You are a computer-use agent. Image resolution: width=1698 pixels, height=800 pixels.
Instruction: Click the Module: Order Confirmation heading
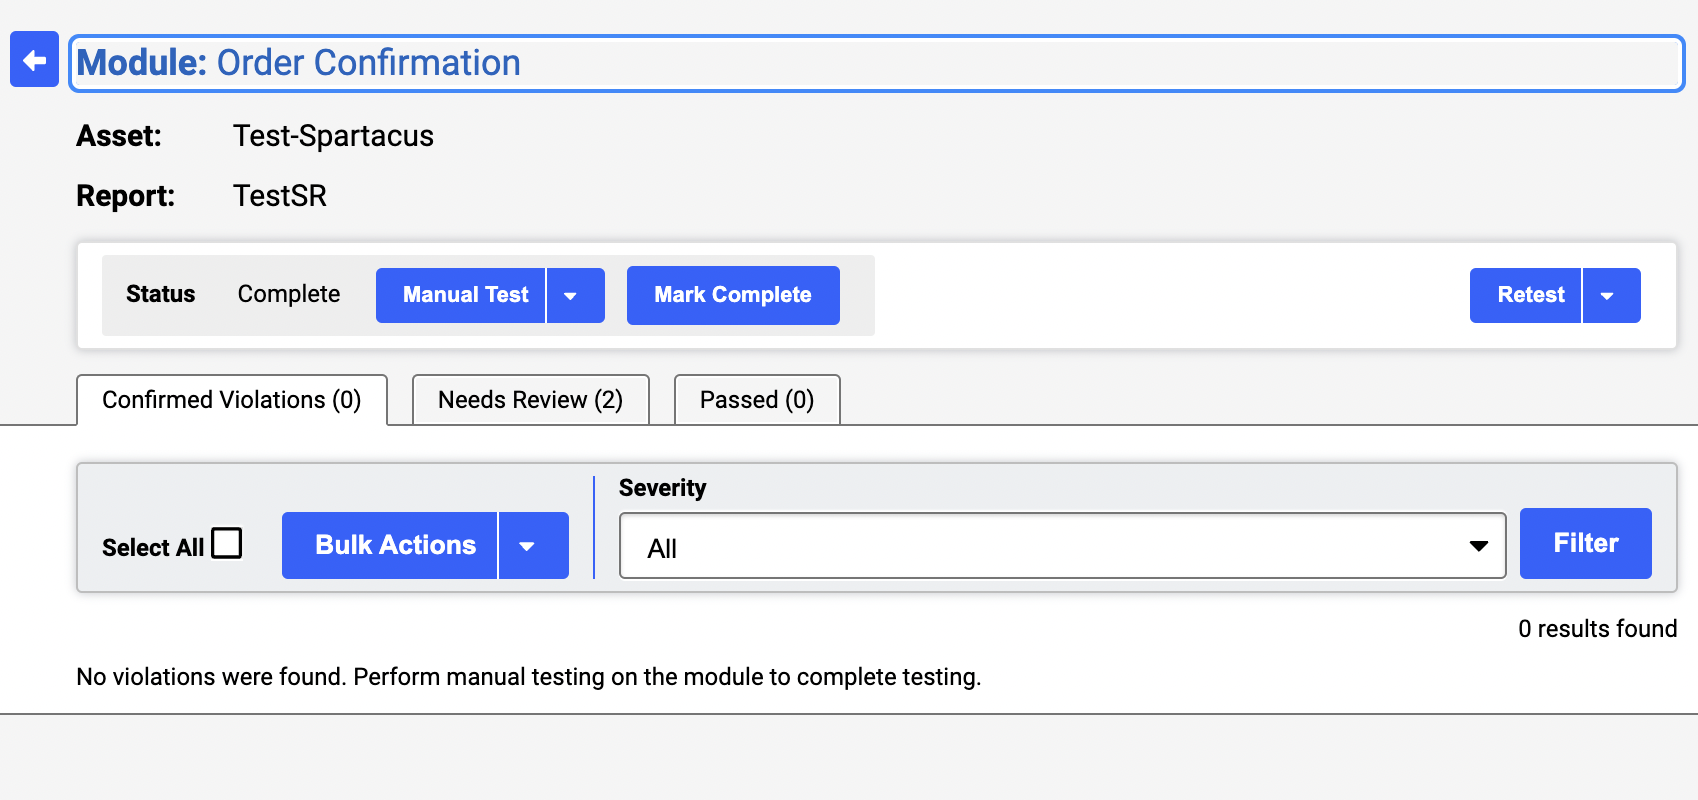tap(876, 63)
